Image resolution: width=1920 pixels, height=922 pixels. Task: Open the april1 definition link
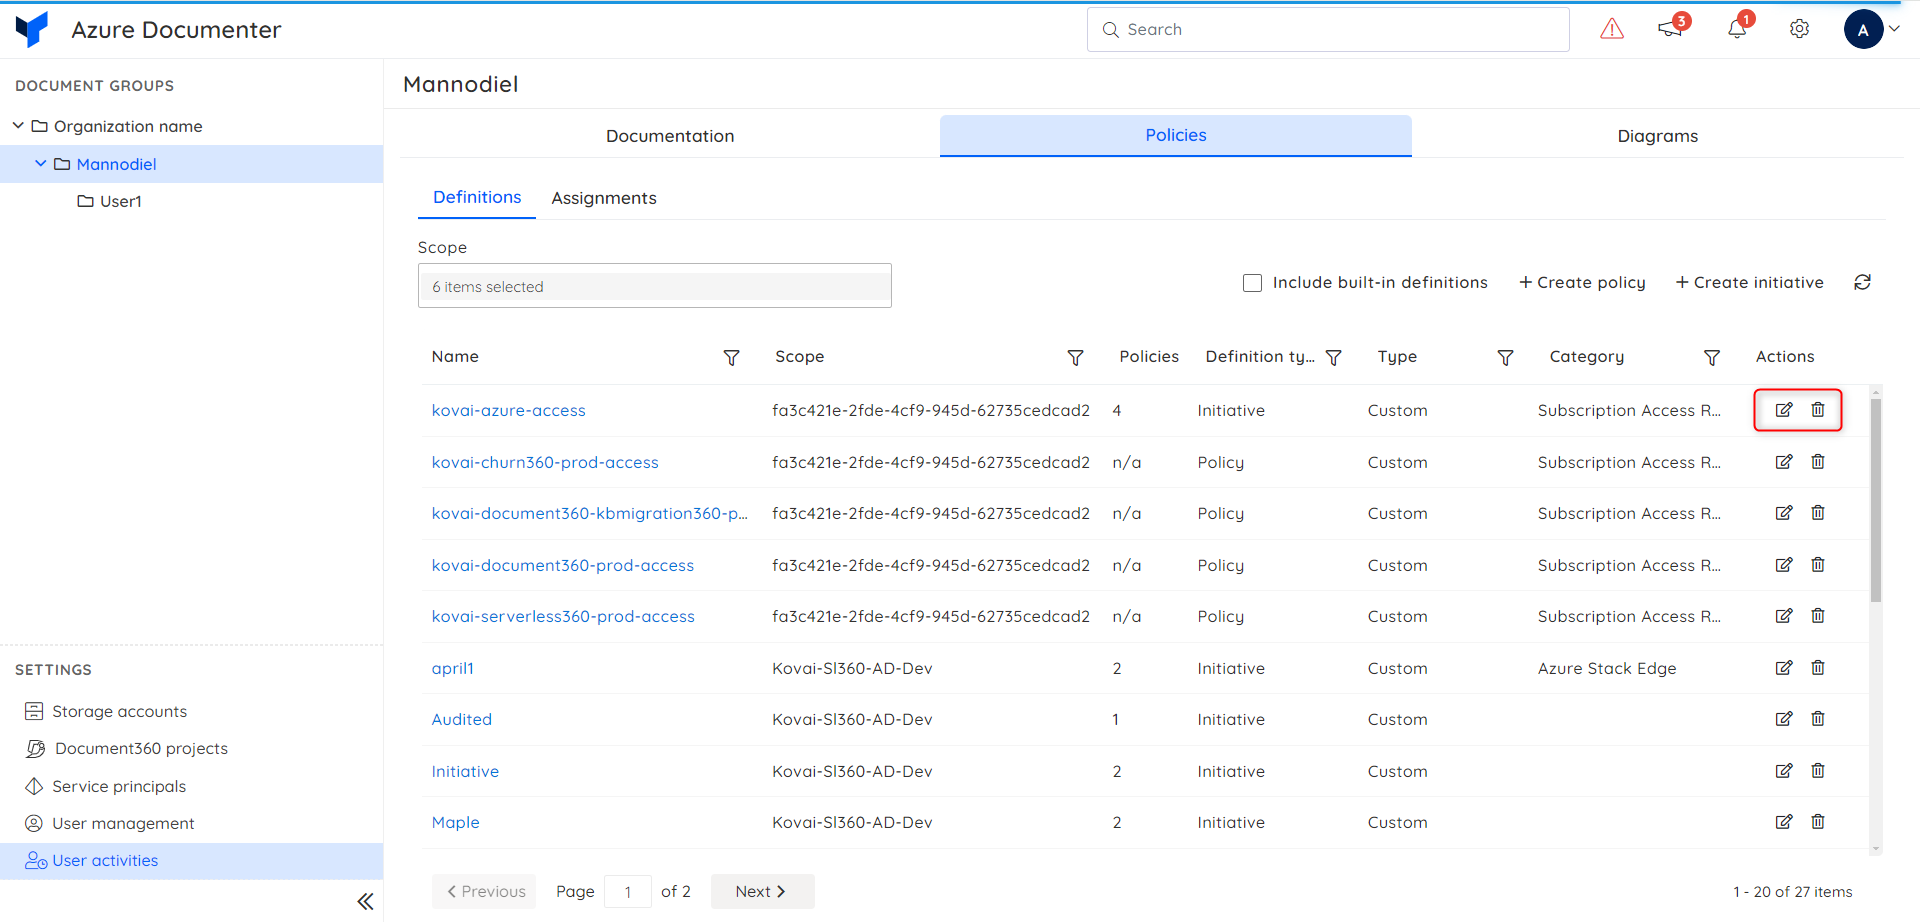tap(452, 668)
